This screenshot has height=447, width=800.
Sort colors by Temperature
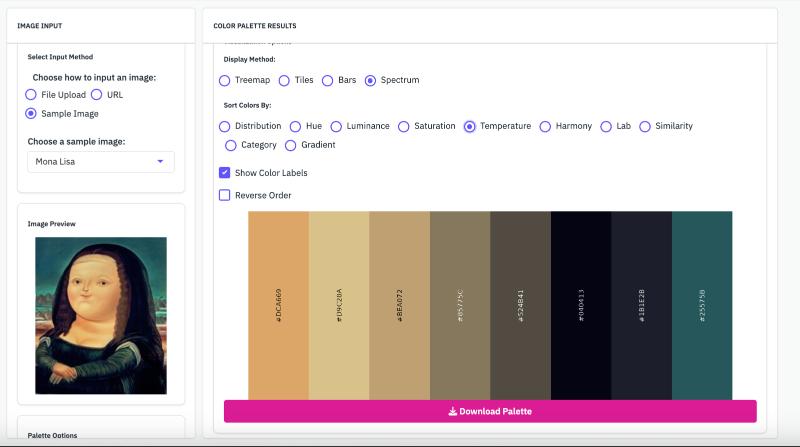coord(469,127)
